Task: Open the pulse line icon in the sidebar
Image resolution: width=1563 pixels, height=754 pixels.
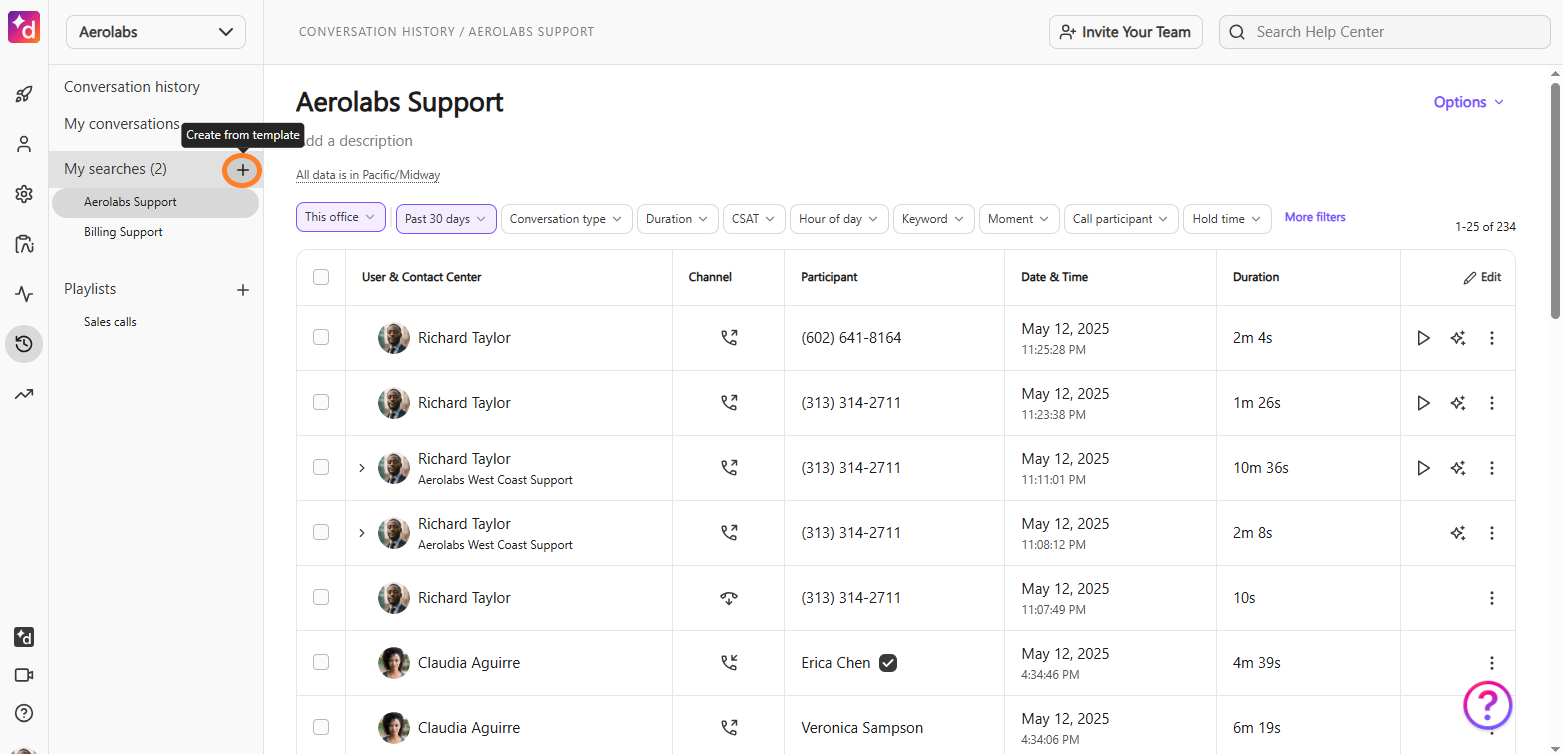Action: [24, 294]
